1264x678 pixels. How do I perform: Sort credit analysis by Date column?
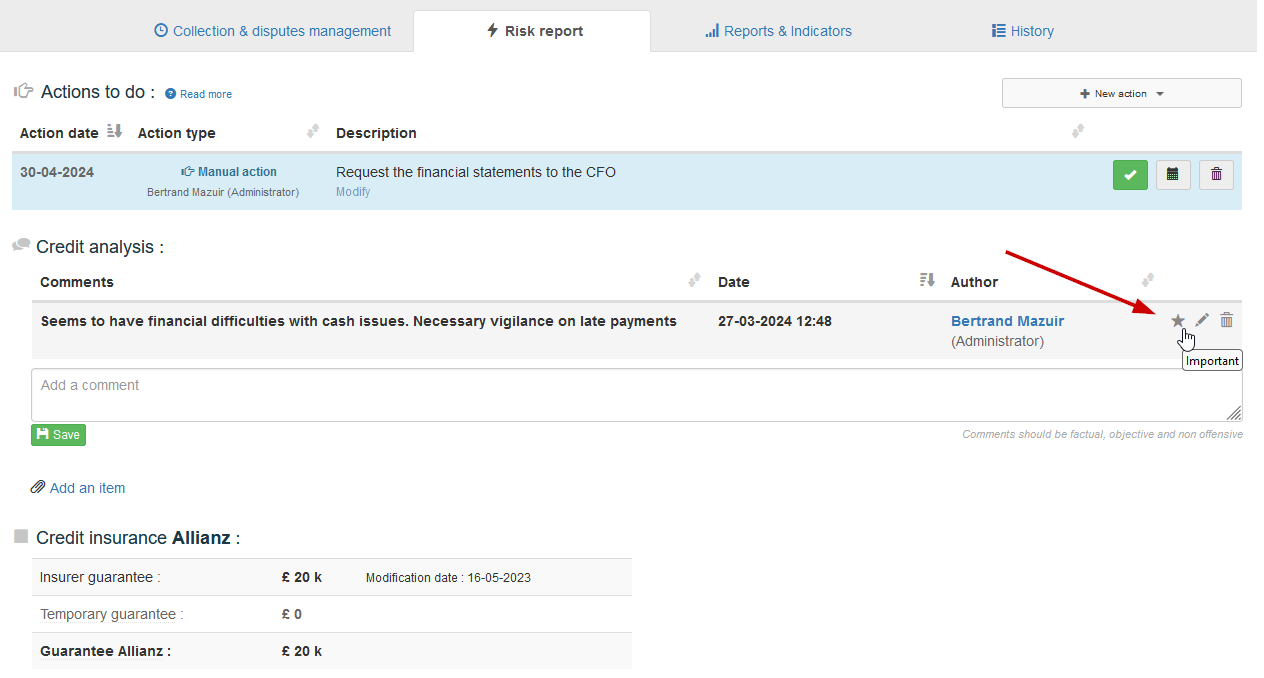pyautogui.click(x=926, y=281)
